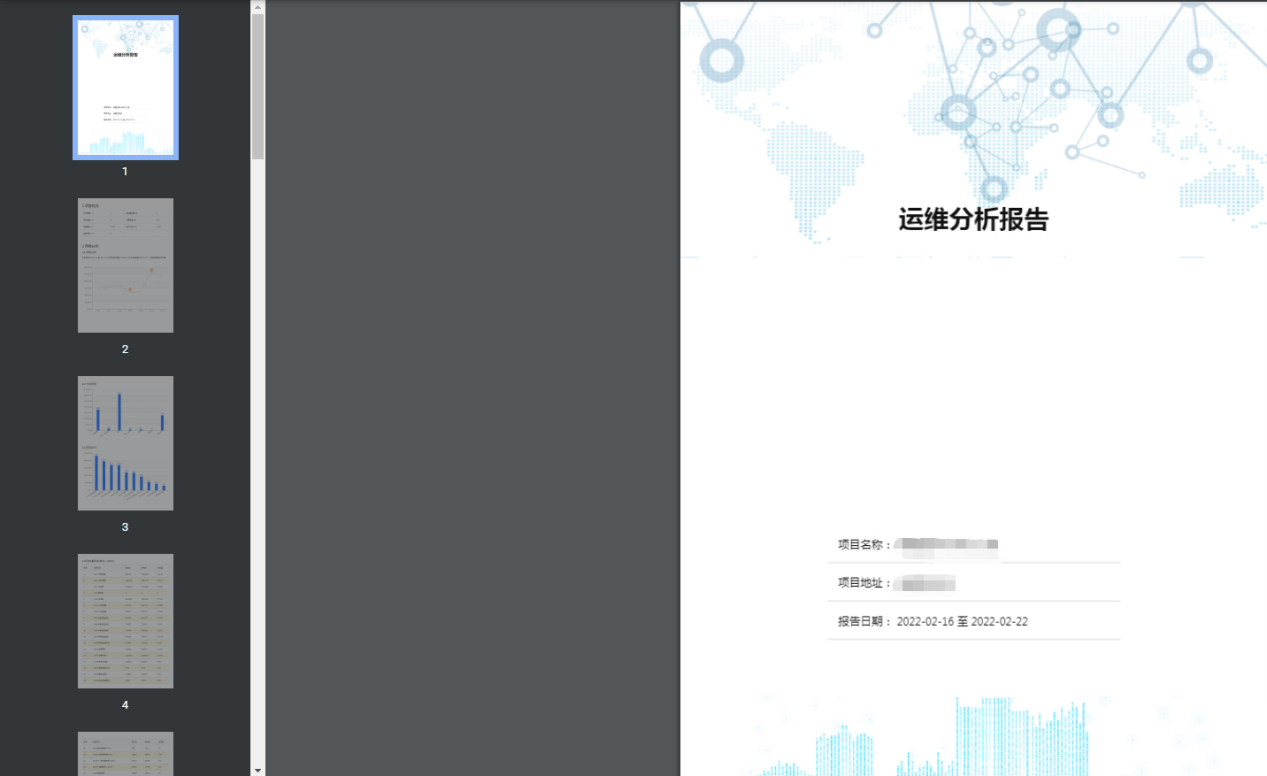1267x776 pixels.
Task: Open page 3 thumbnail with bar charts
Action: [125, 443]
